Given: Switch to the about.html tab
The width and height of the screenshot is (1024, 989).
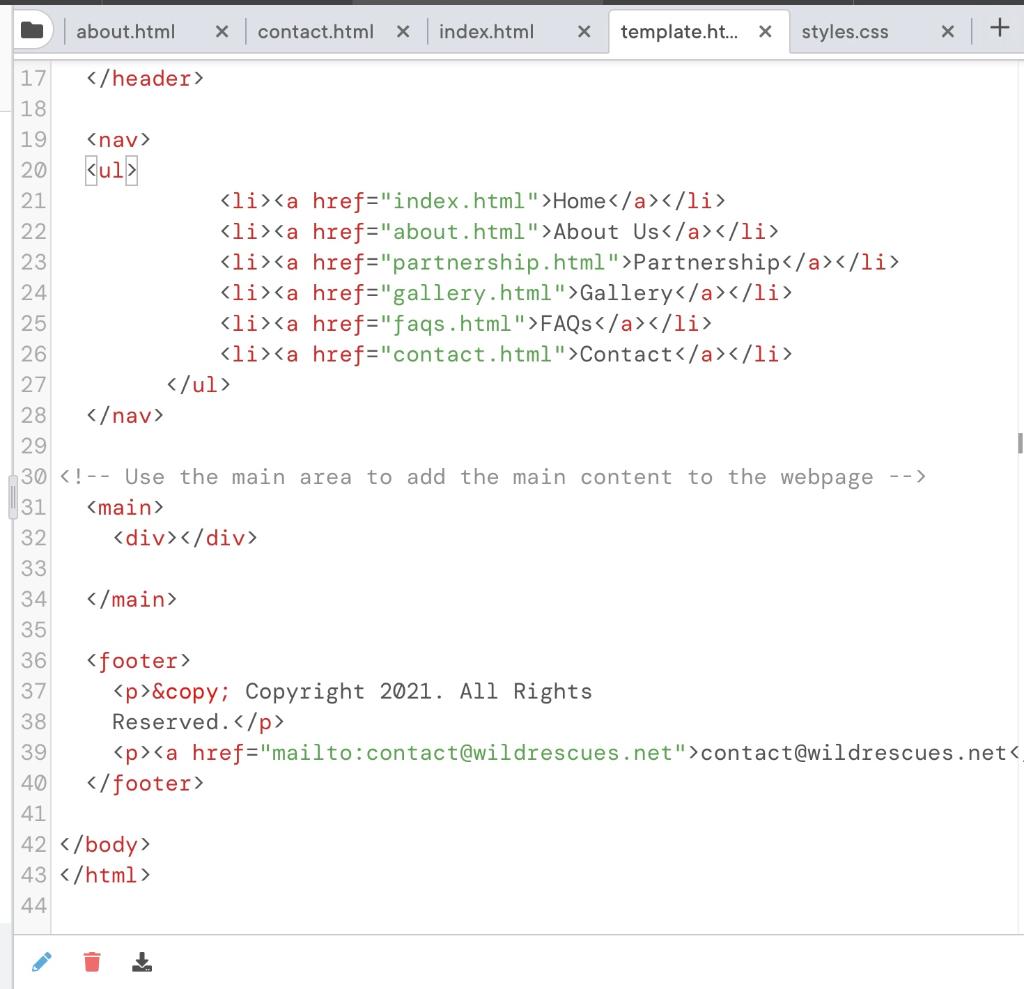Looking at the screenshot, I should click(125, 31).
